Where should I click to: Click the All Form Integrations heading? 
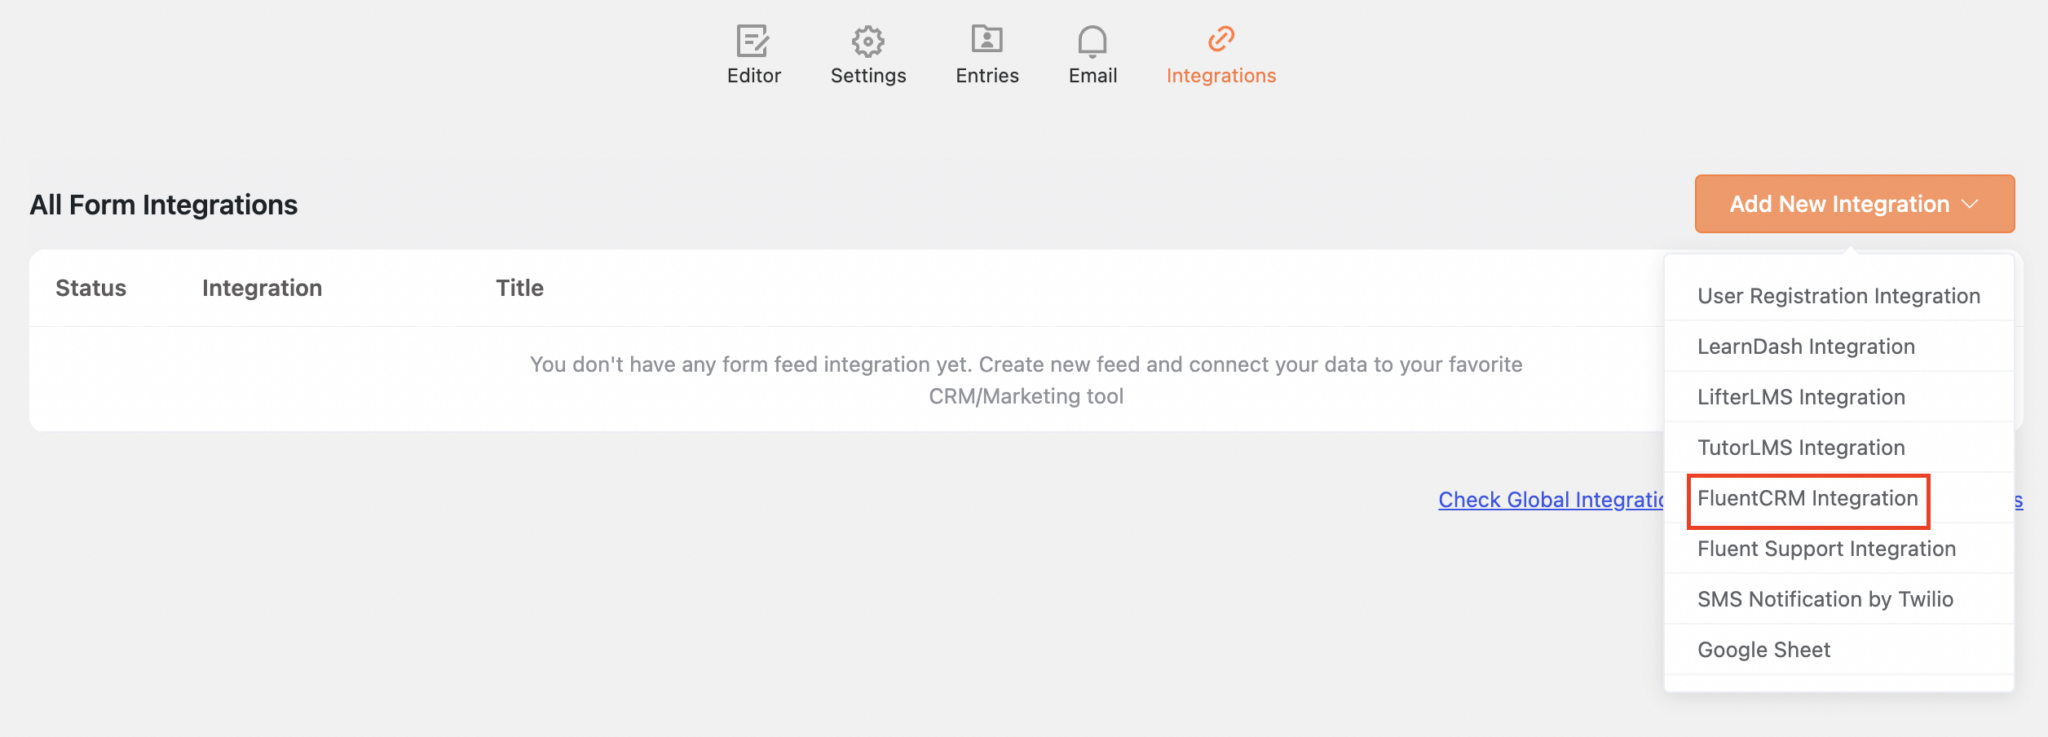163,204
